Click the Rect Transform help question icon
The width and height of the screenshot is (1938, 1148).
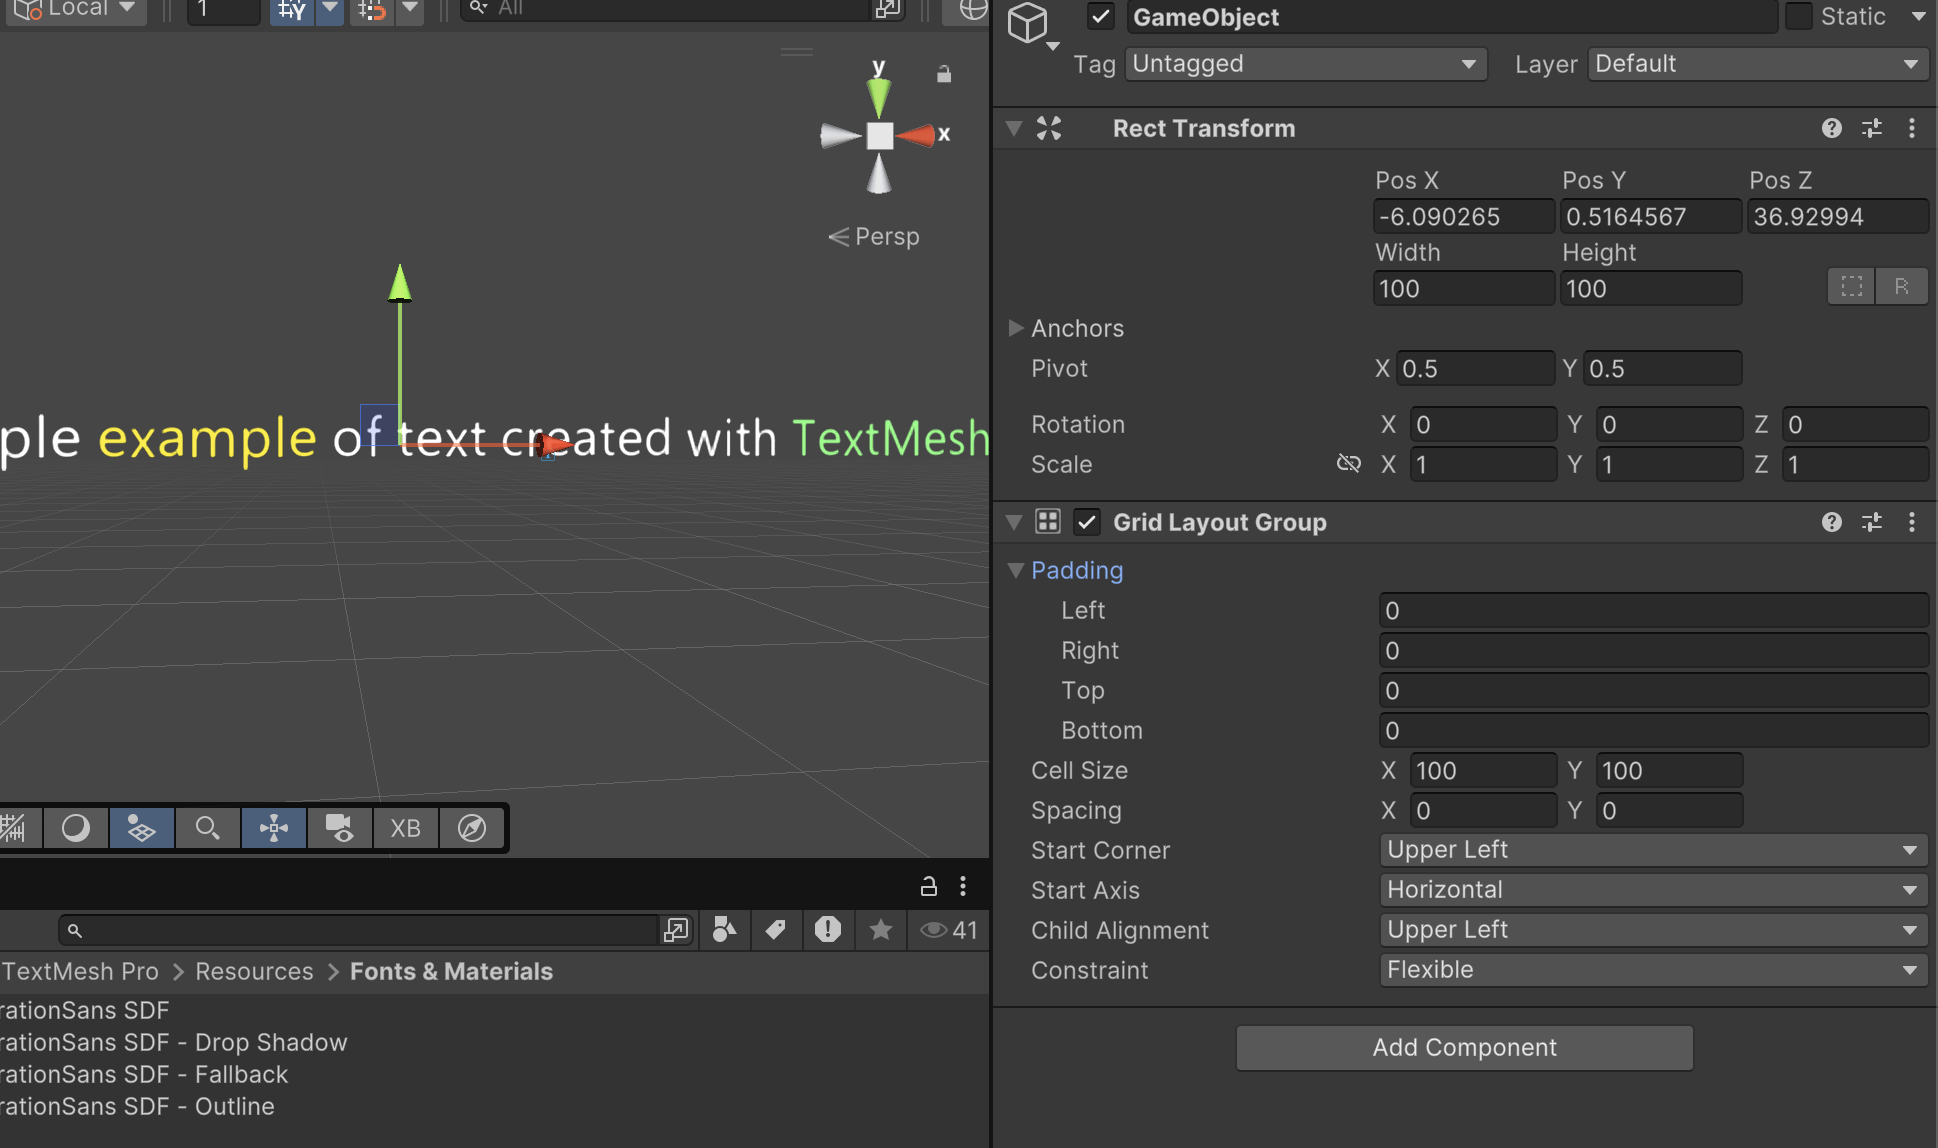pyautogui.click(x=1831, y=128)
